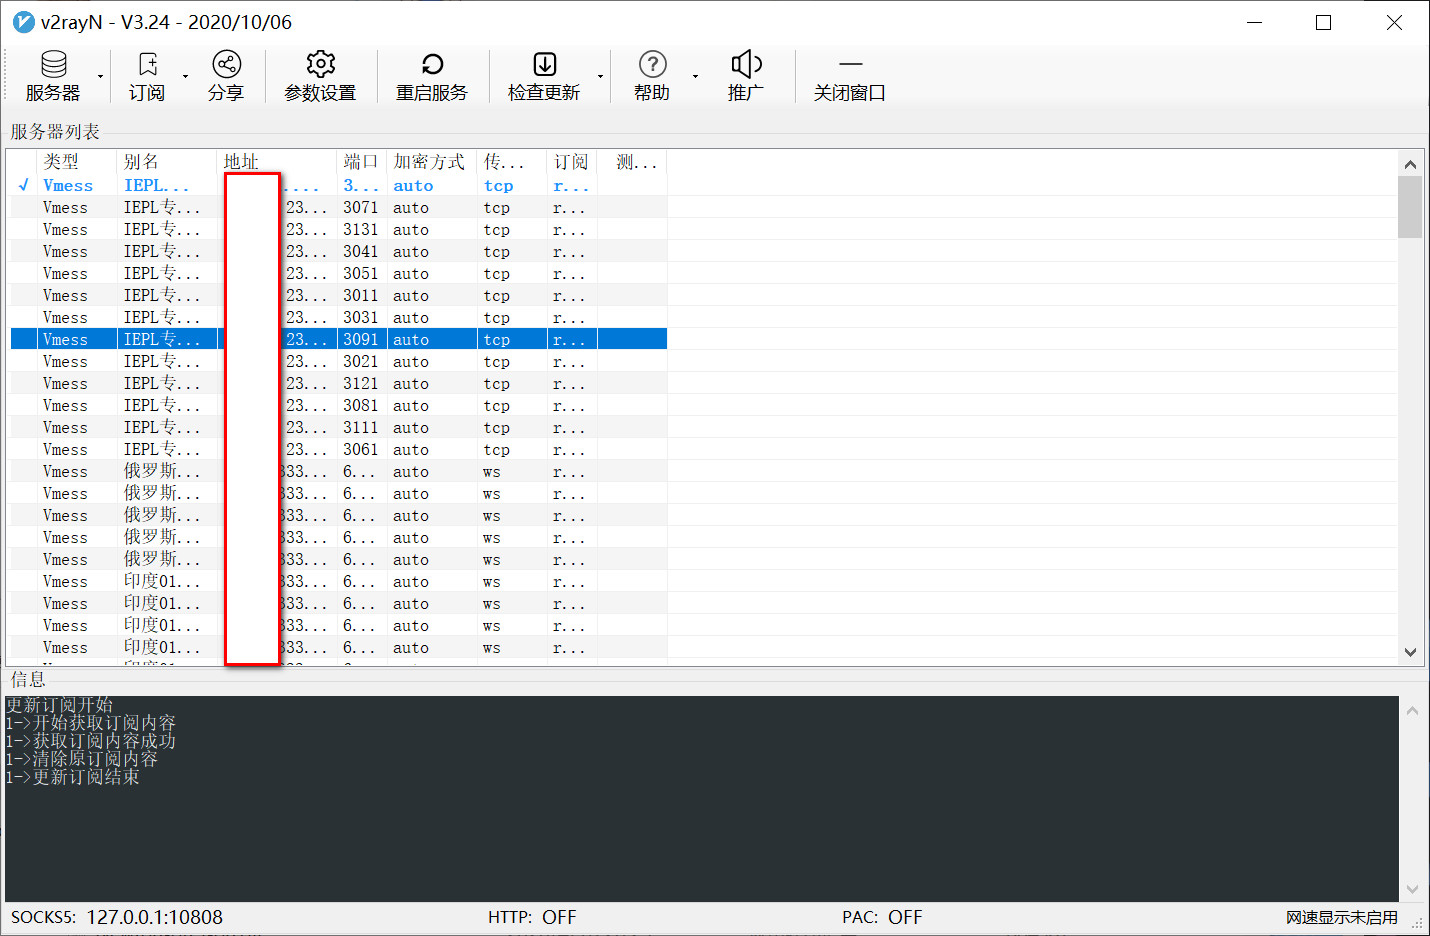Sort by the 别名 column header
Image resolution: width=1430 pixels, height=936 pixels.
pyautogui.click(x=167, y=162)
